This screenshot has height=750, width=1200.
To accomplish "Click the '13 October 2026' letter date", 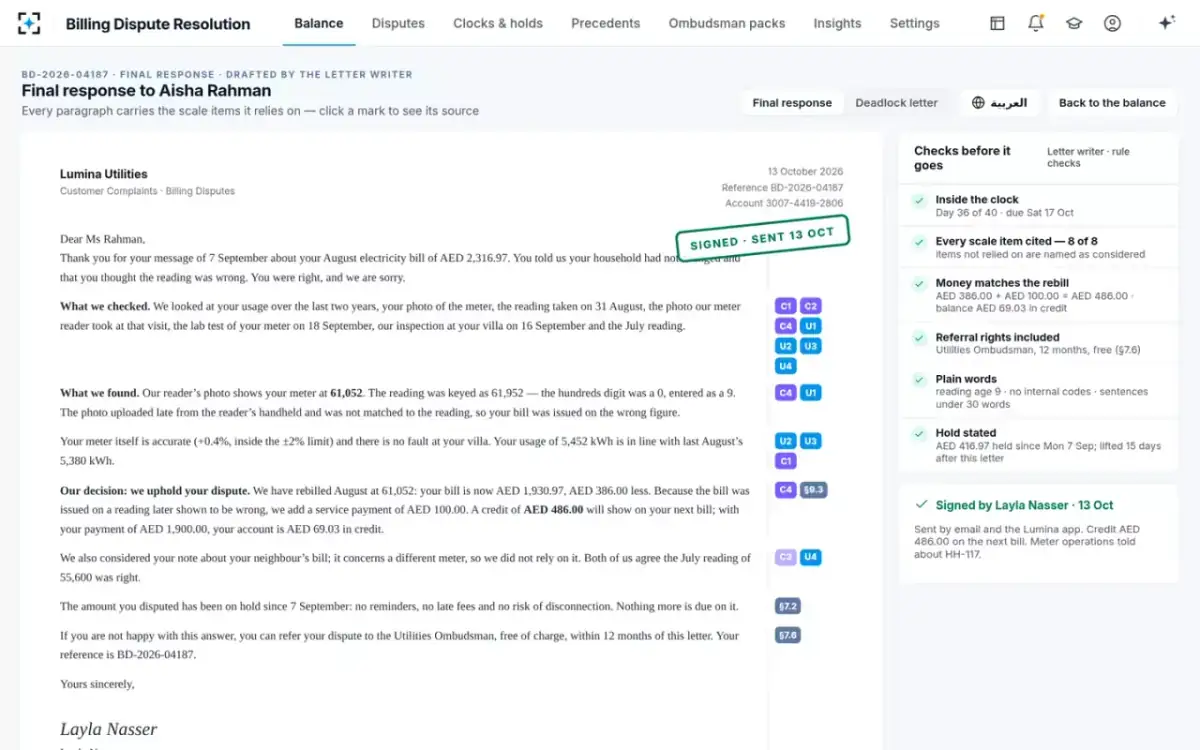I will tap(805, 172).
